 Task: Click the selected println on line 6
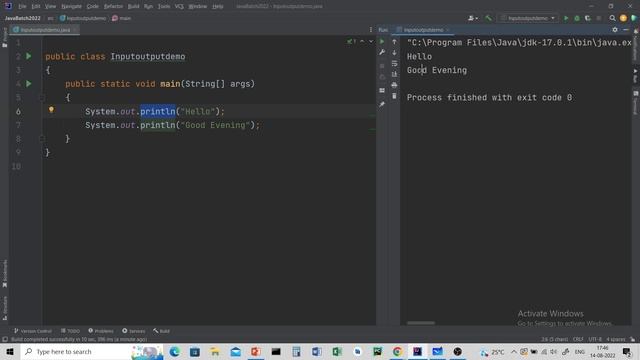[158, 111]
